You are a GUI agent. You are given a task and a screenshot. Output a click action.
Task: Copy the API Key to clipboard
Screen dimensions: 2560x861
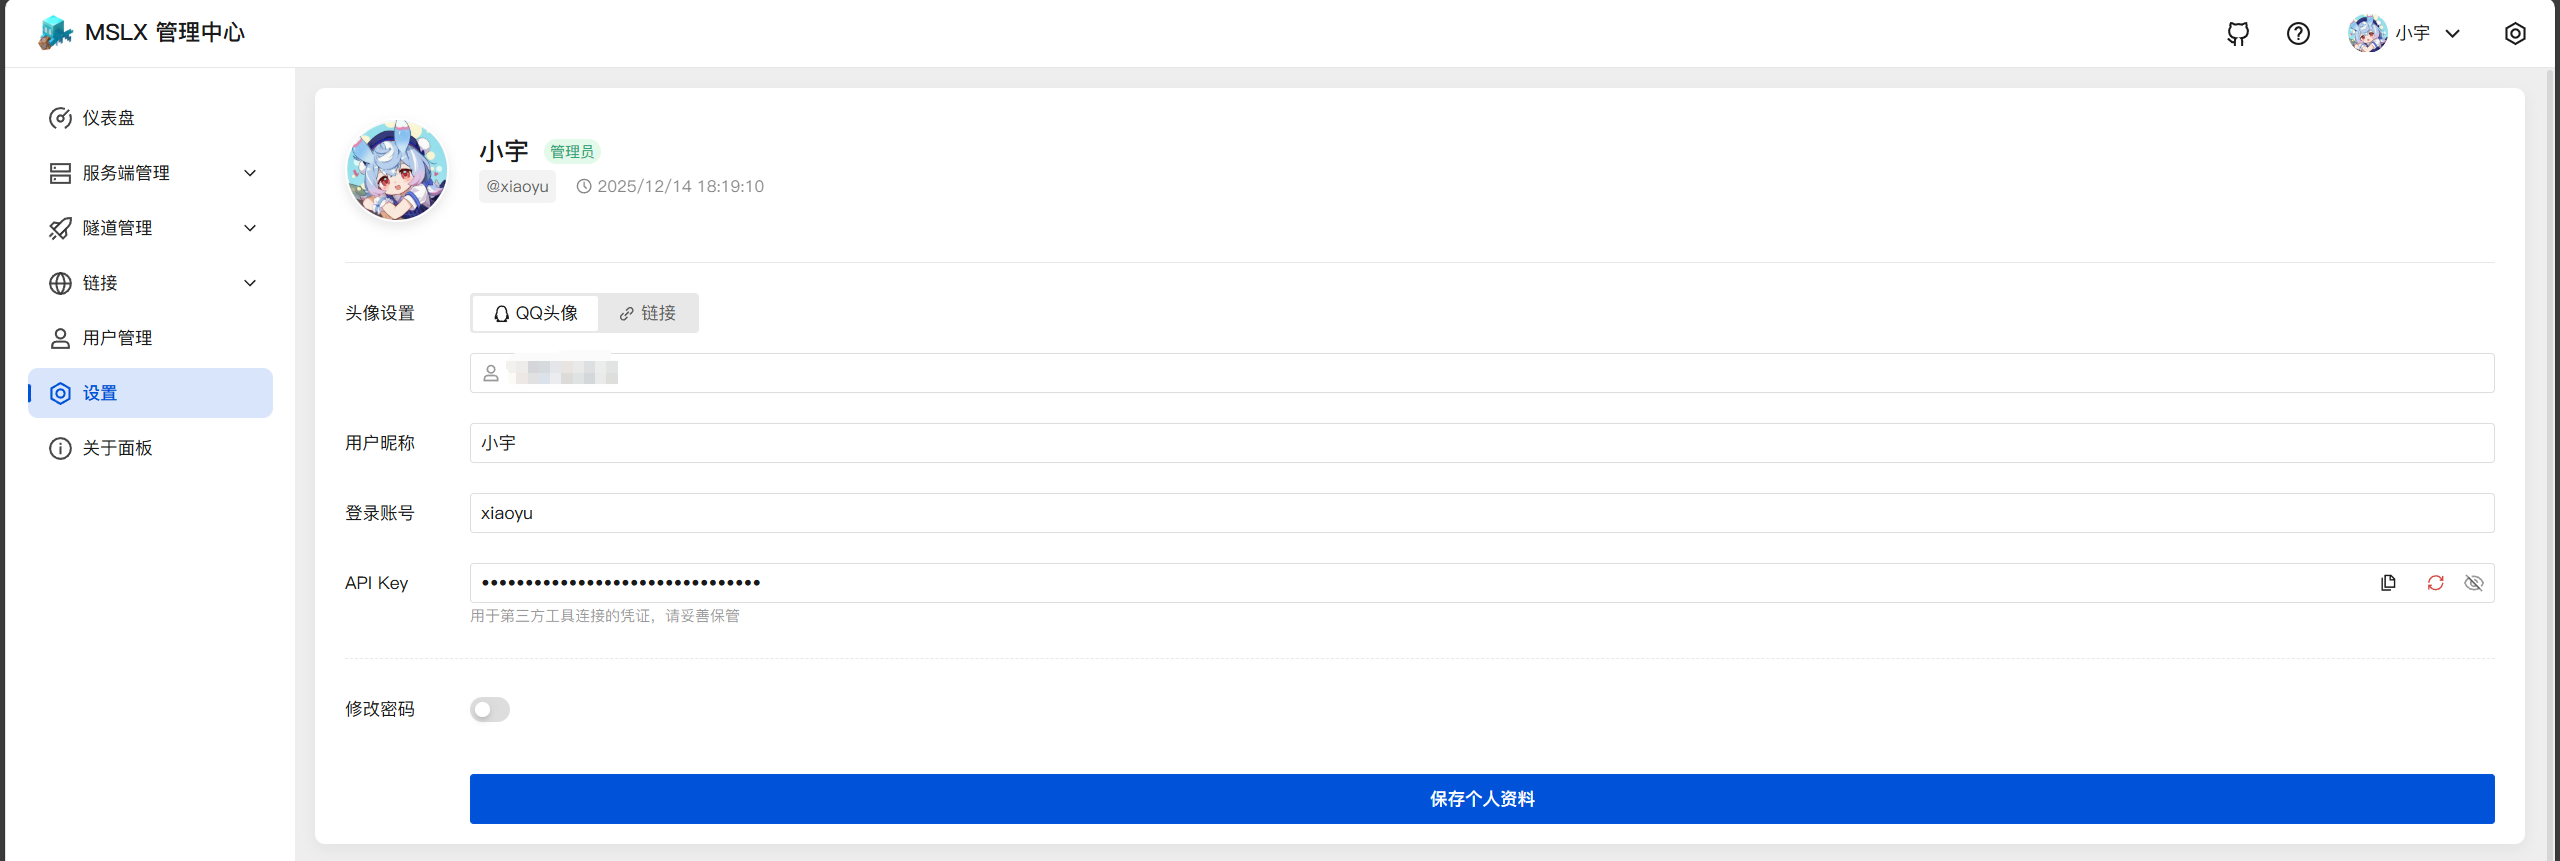(x=2388, y=583)
